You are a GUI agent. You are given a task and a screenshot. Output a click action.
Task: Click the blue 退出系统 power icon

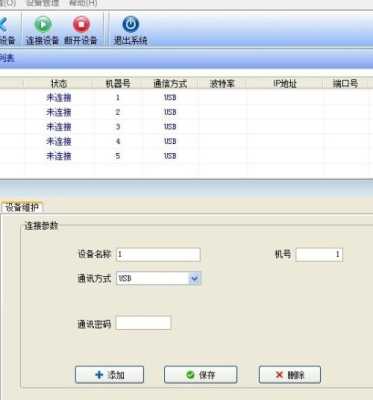pyautogui.click(x=131, y=24)
